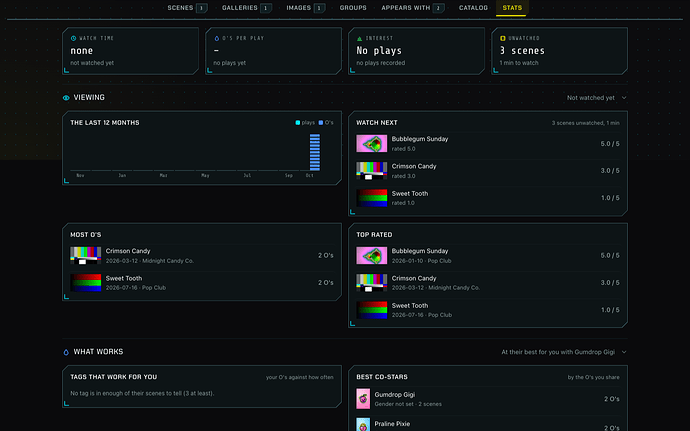
Task: Open Crimson Candy thumbnail in Top Rated
Action: [372, 283]
